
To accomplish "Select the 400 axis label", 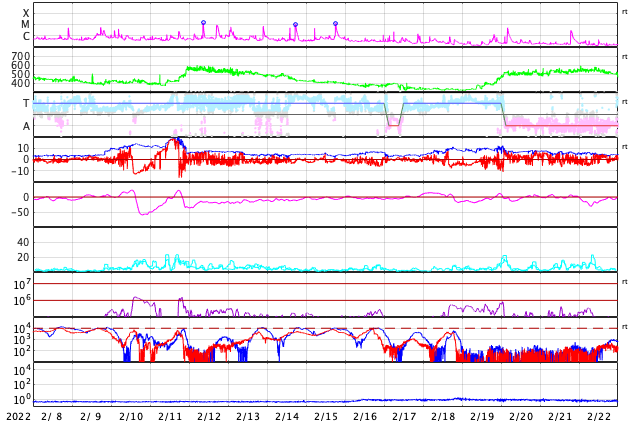I will (x=21, y=83).
